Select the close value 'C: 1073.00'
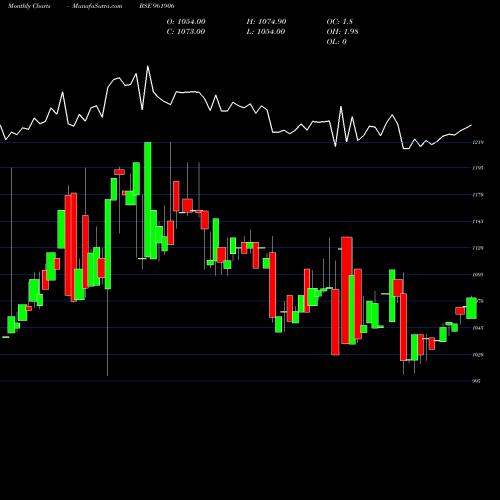Viewport: 500px width, 500px height. [186, 32]
